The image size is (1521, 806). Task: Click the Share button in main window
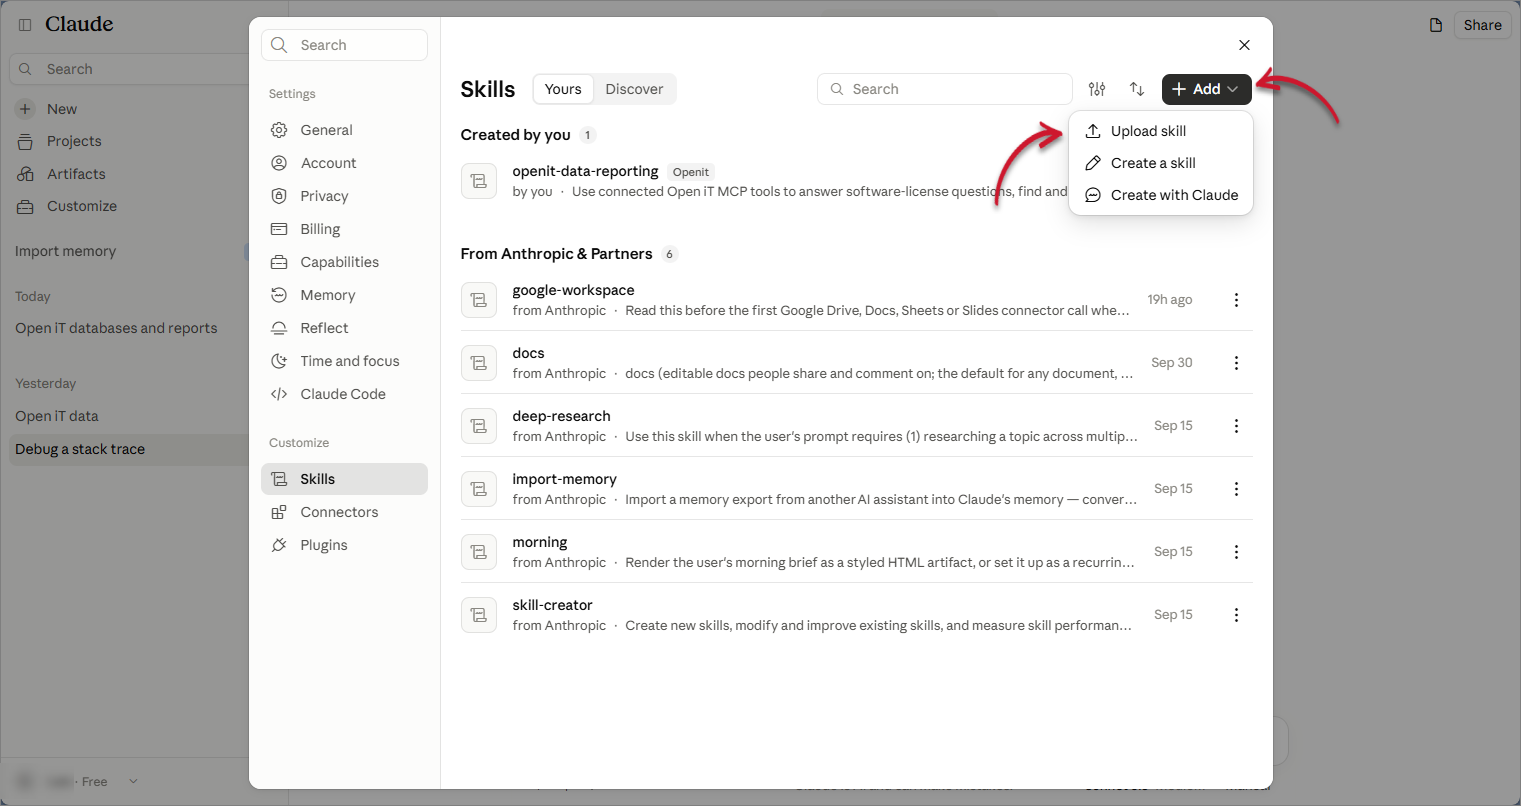1482,25
